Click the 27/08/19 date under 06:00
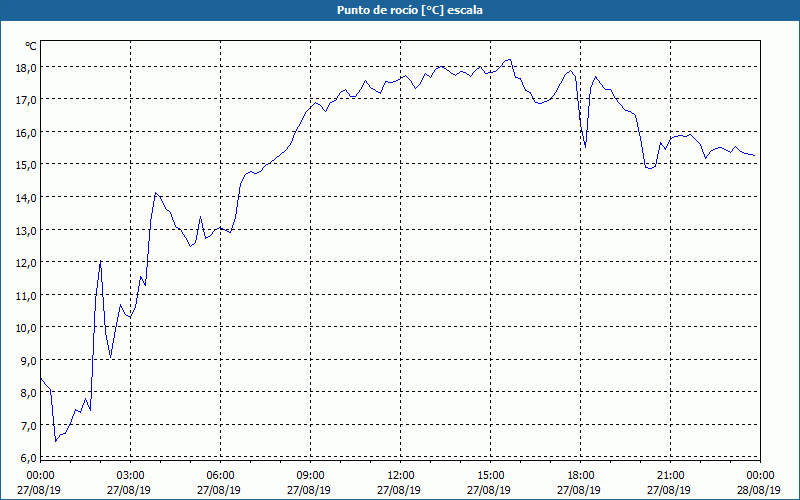This screenshot has height=500, width=800. pos(219,490)
